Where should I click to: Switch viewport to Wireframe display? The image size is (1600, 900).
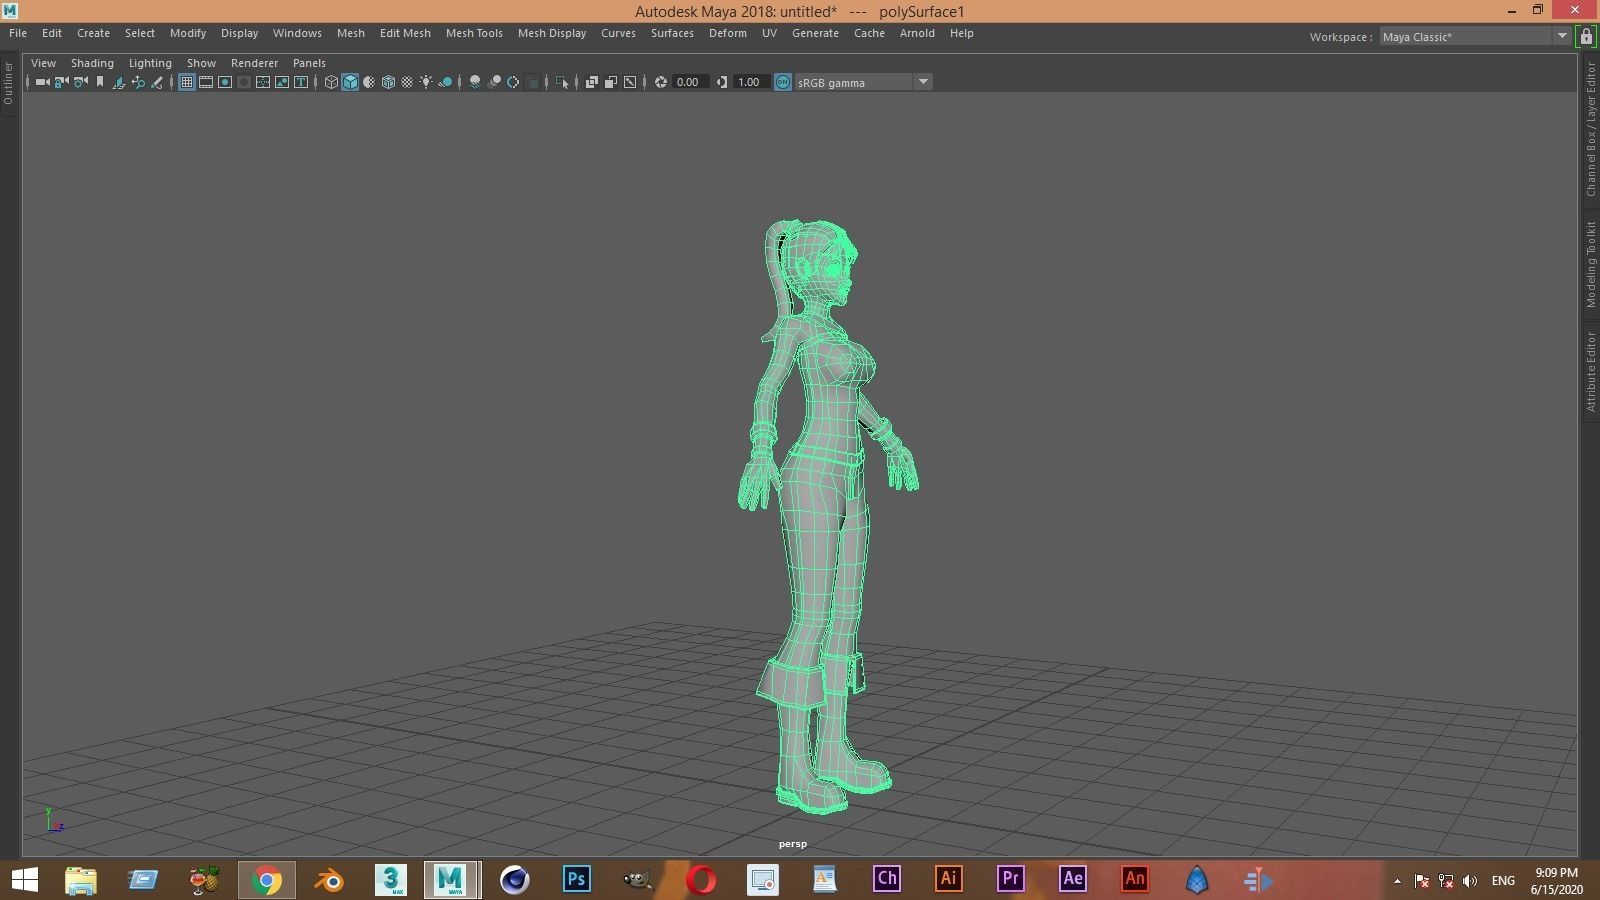pyautogui.click(x=331, y=82)
